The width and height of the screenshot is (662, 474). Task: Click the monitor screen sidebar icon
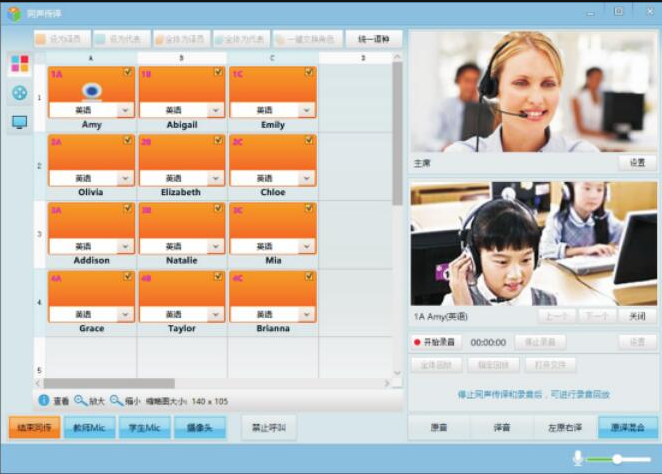coord(20,122)
